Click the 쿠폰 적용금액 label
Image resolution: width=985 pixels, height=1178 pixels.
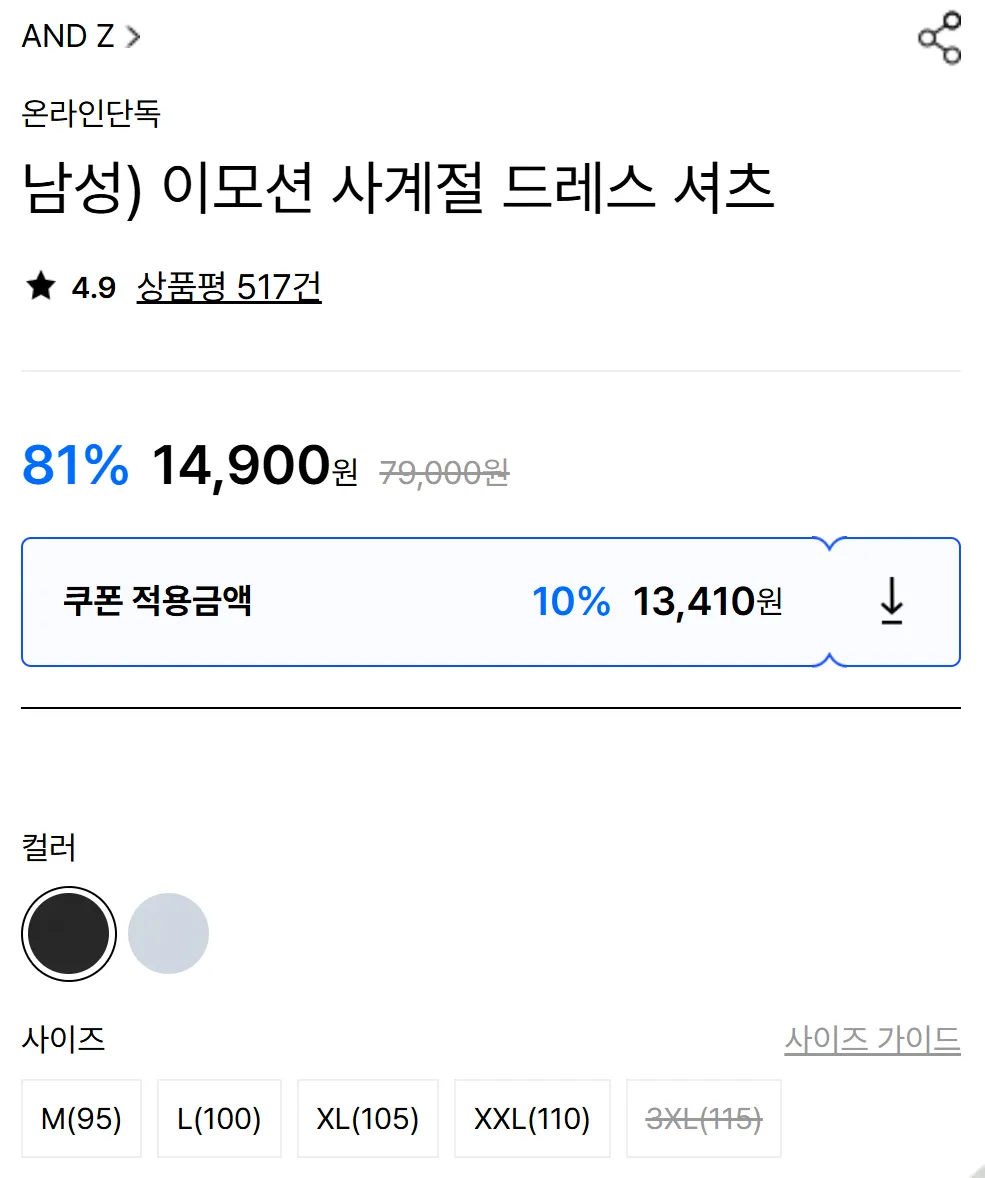[x=157, y=602]
